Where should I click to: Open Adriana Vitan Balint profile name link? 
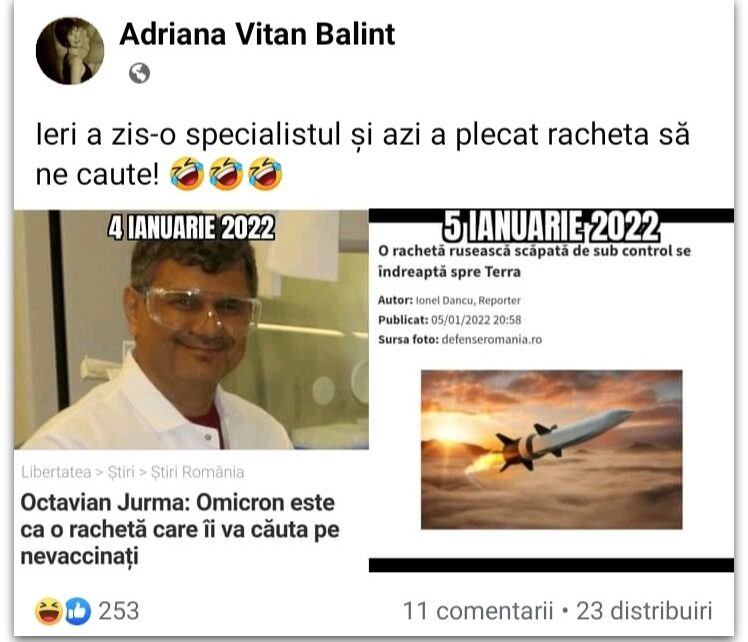tap(257, 34)
